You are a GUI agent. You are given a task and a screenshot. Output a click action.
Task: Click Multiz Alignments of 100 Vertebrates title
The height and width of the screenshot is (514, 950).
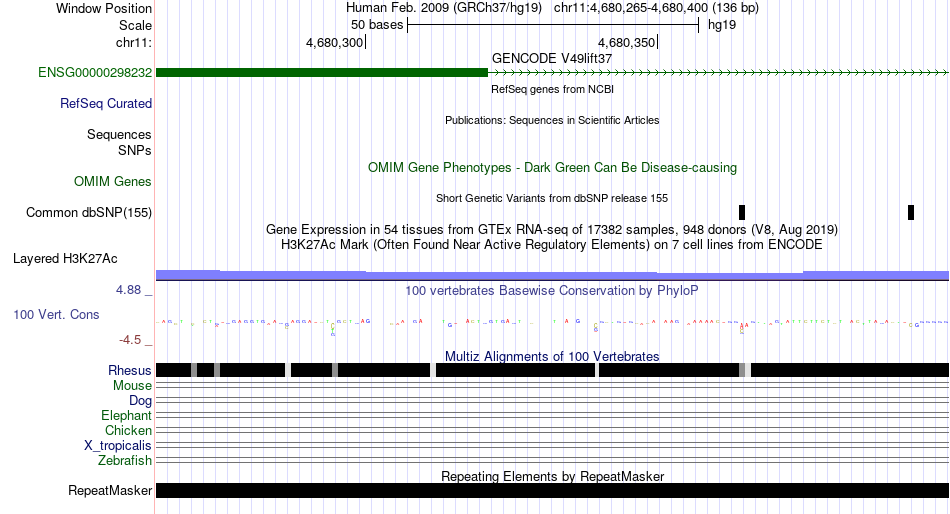click(x=552, y=356)
